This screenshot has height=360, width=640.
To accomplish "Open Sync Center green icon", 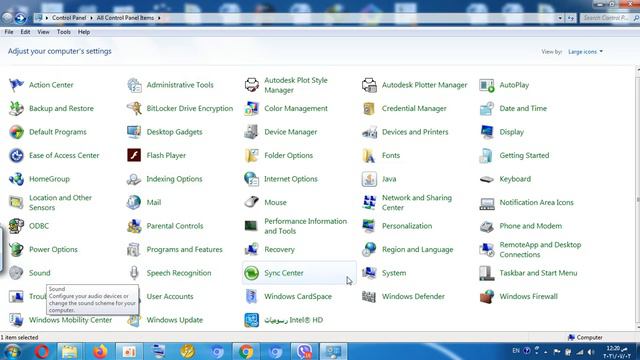I will [x=251, y=273].
